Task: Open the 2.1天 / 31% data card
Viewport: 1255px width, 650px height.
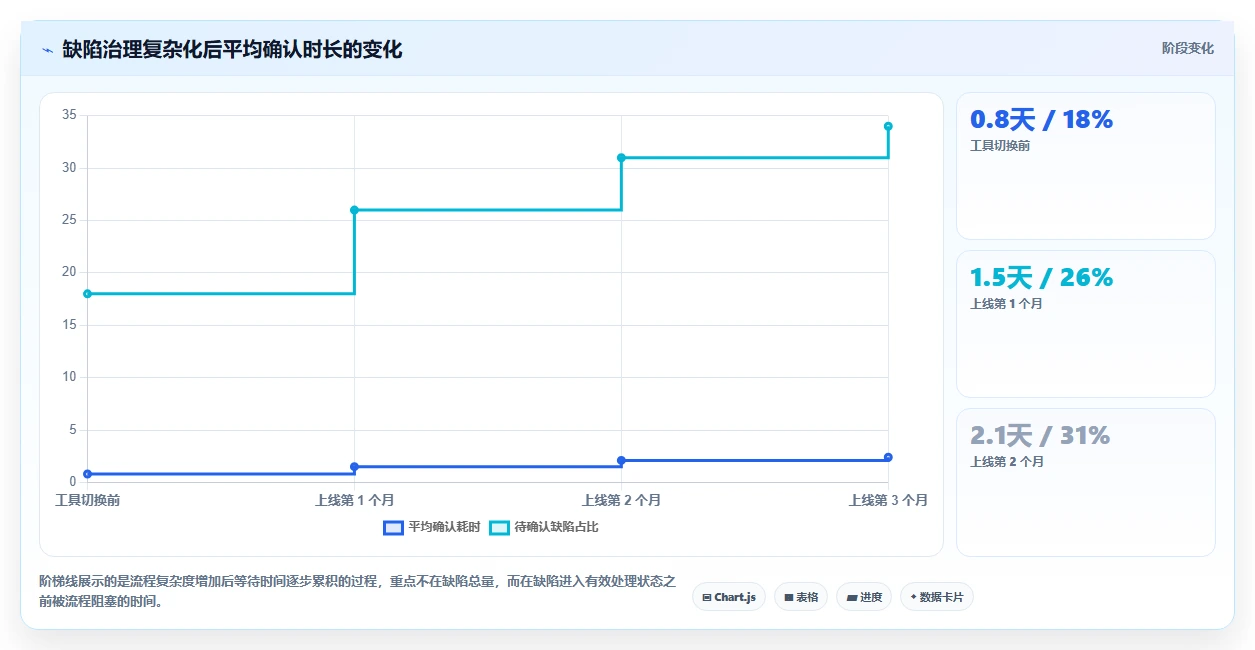Action: pos(1086,482)
